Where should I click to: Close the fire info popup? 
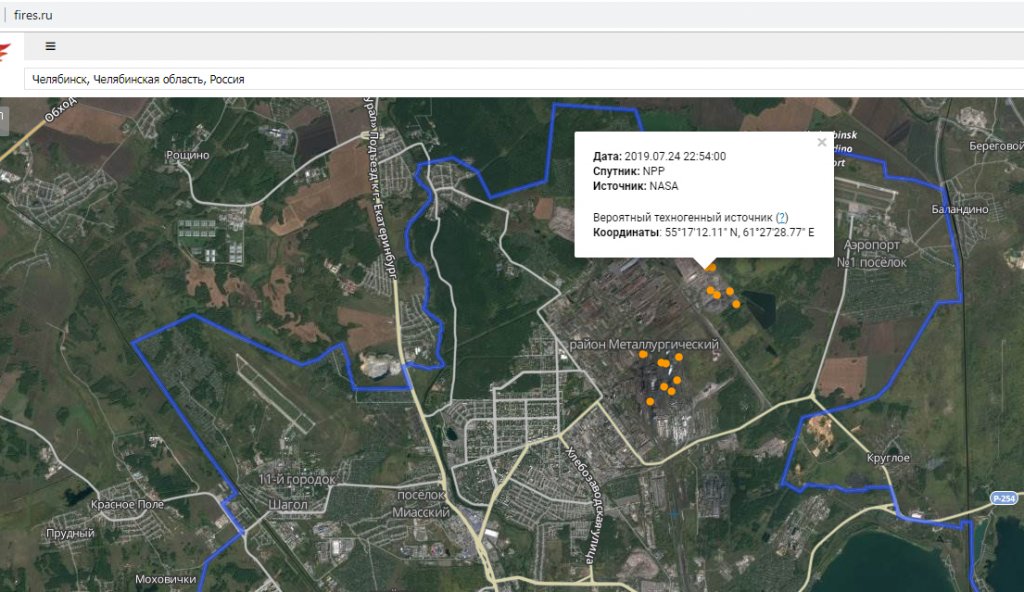[821, 142]
